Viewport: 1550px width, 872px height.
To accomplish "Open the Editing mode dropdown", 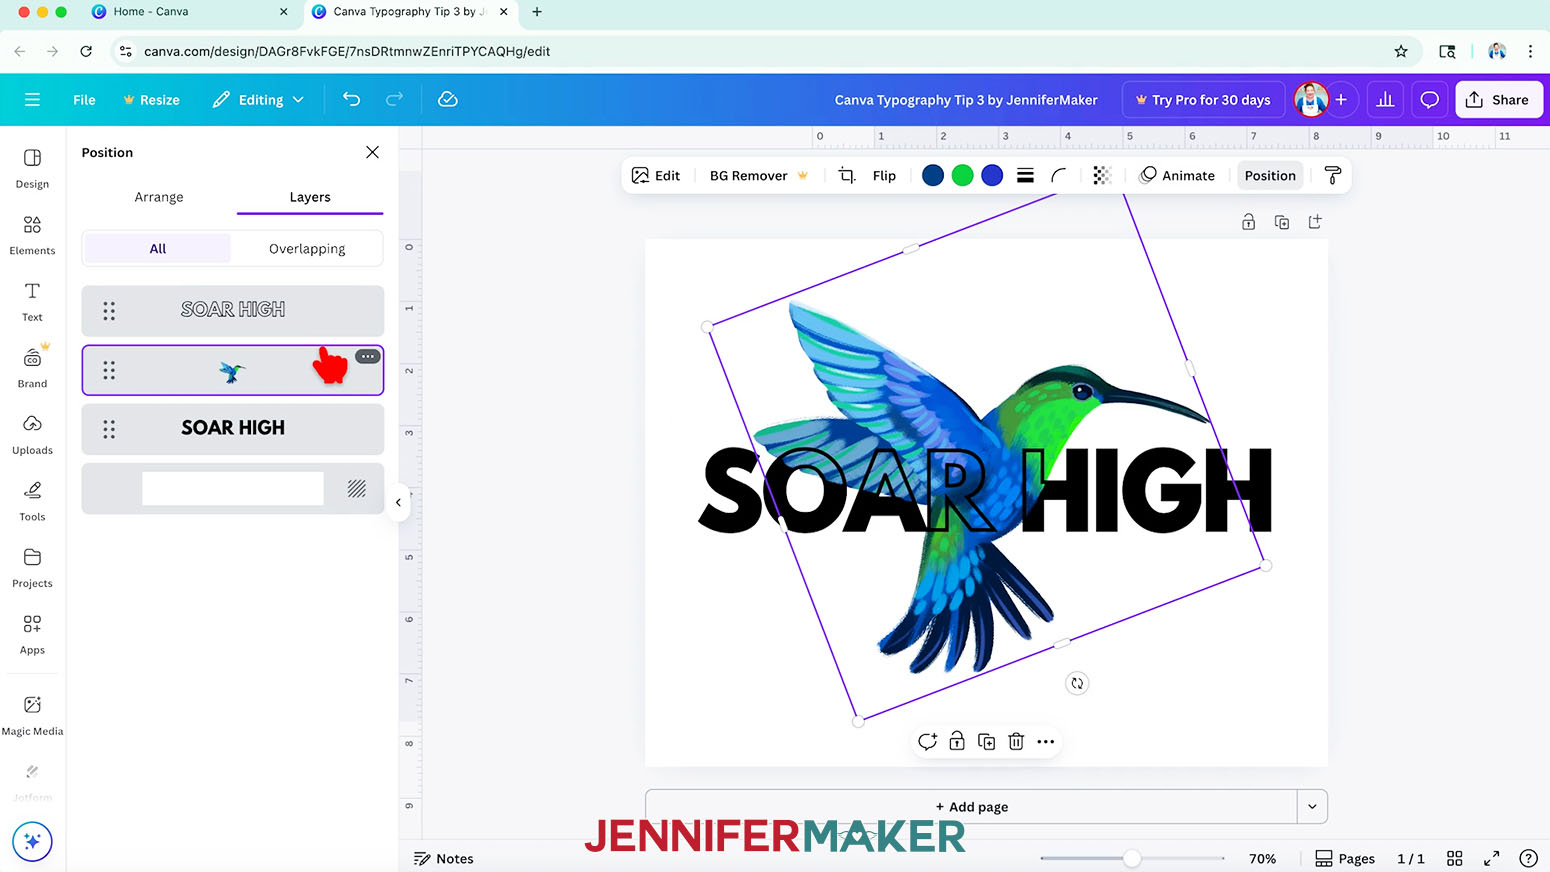I will 258,99.
